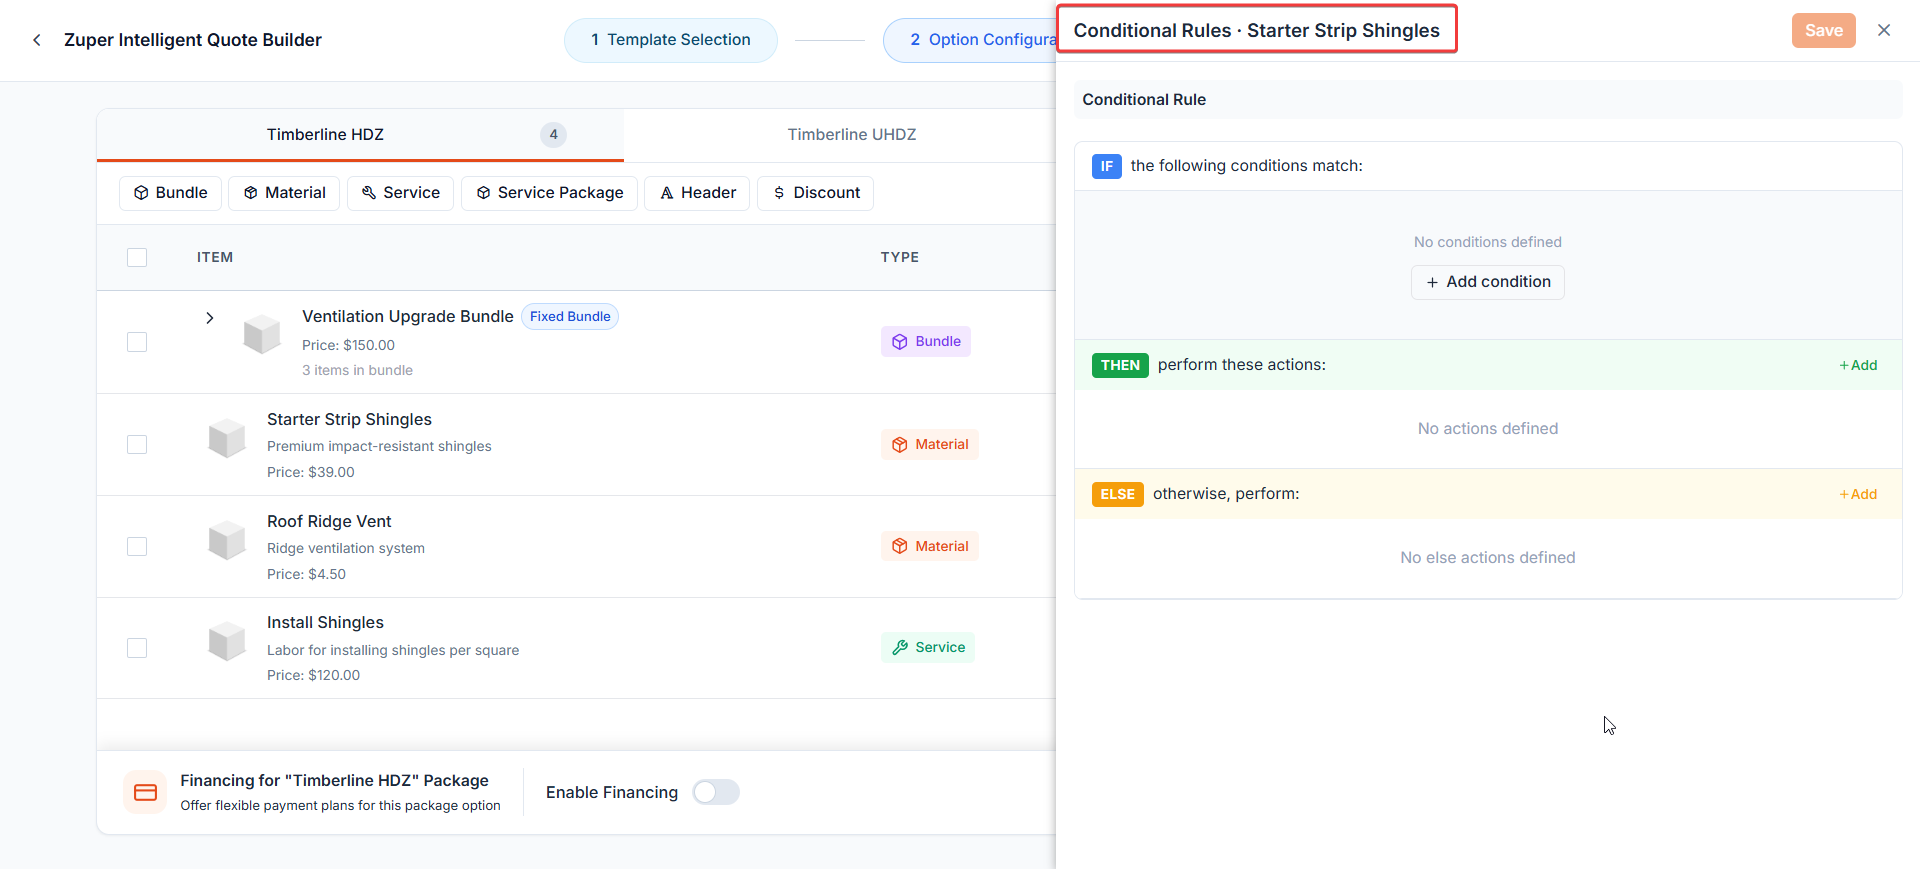This screenshot has height=869, width=1920.
Task: Click the Conditional Rule section heading
Action: [1144, 99]
